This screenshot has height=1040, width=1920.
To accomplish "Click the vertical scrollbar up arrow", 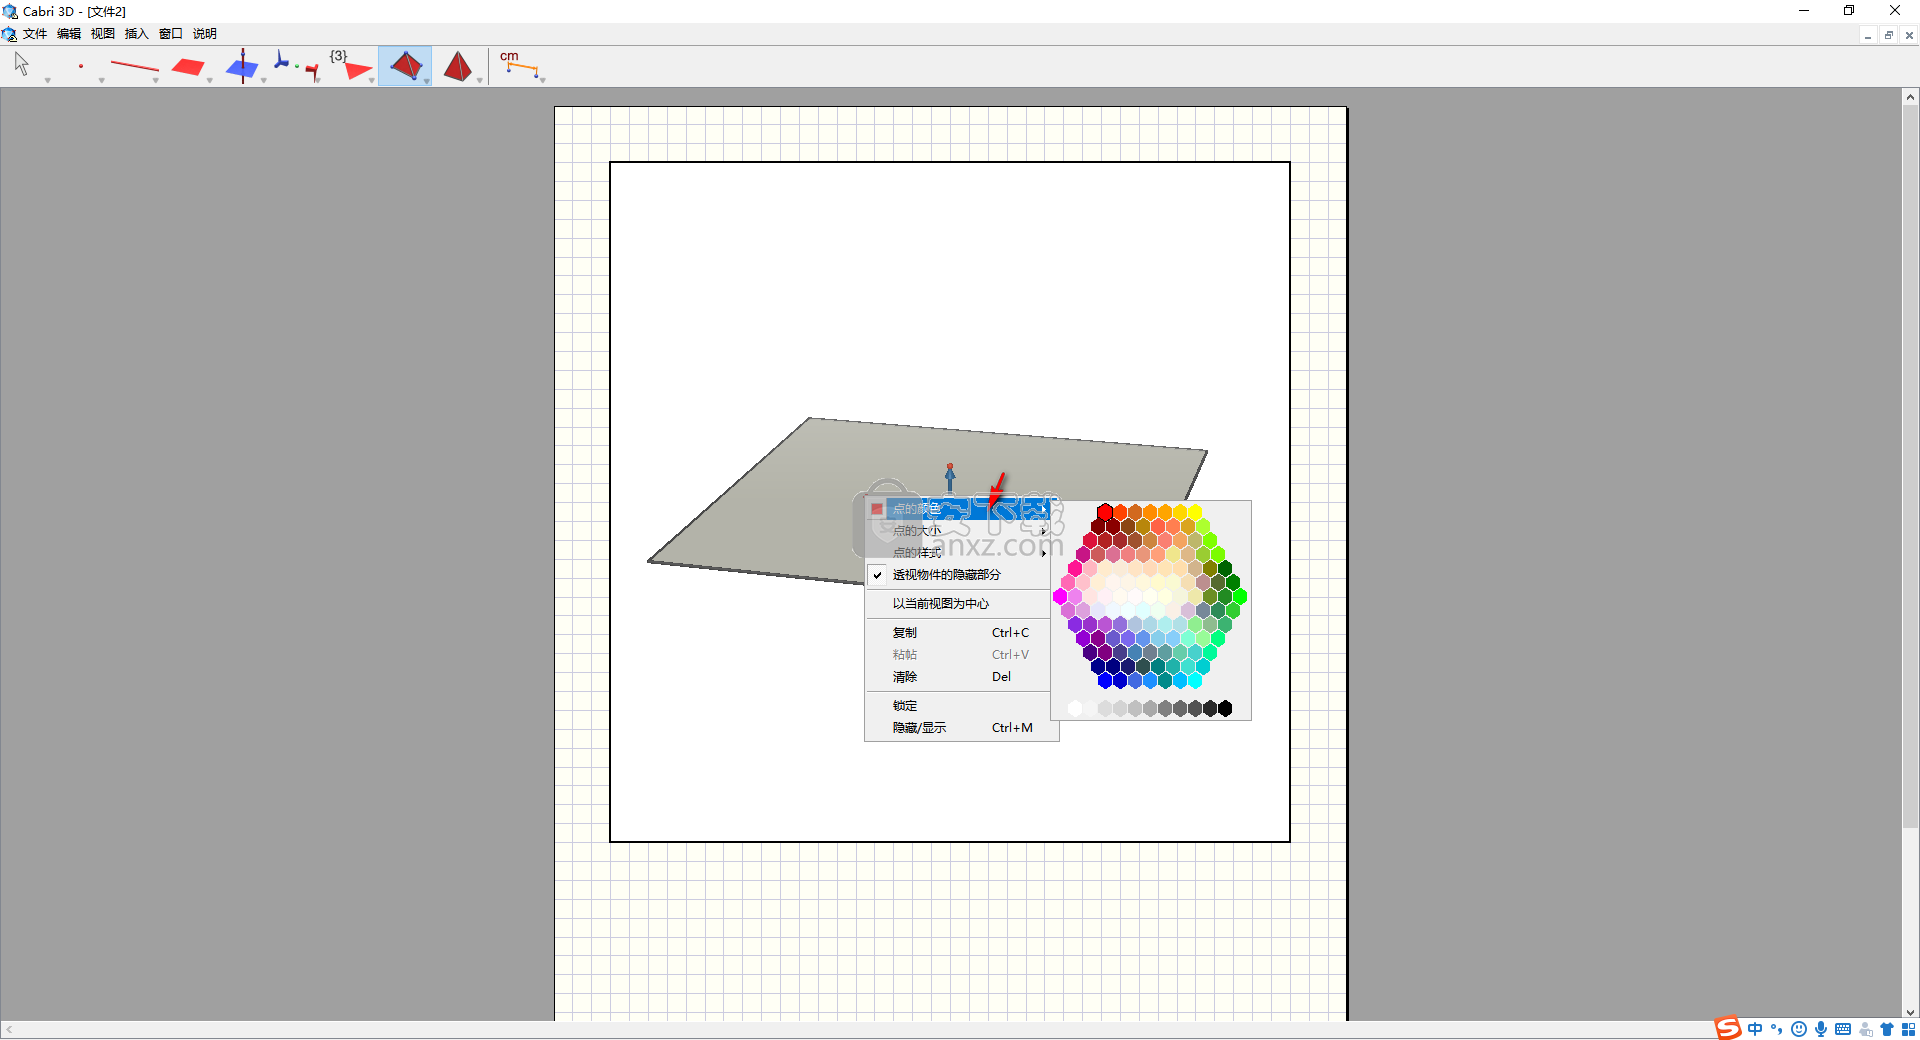I will (x=1910, y=97).
